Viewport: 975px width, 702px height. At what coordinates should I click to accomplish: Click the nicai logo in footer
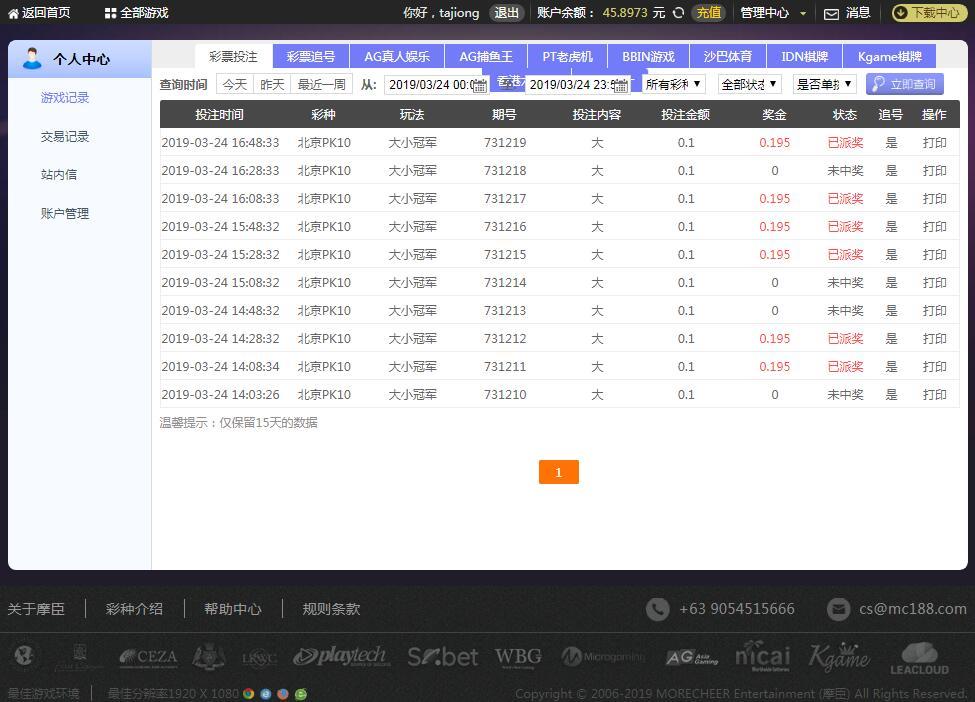[762, 656]
